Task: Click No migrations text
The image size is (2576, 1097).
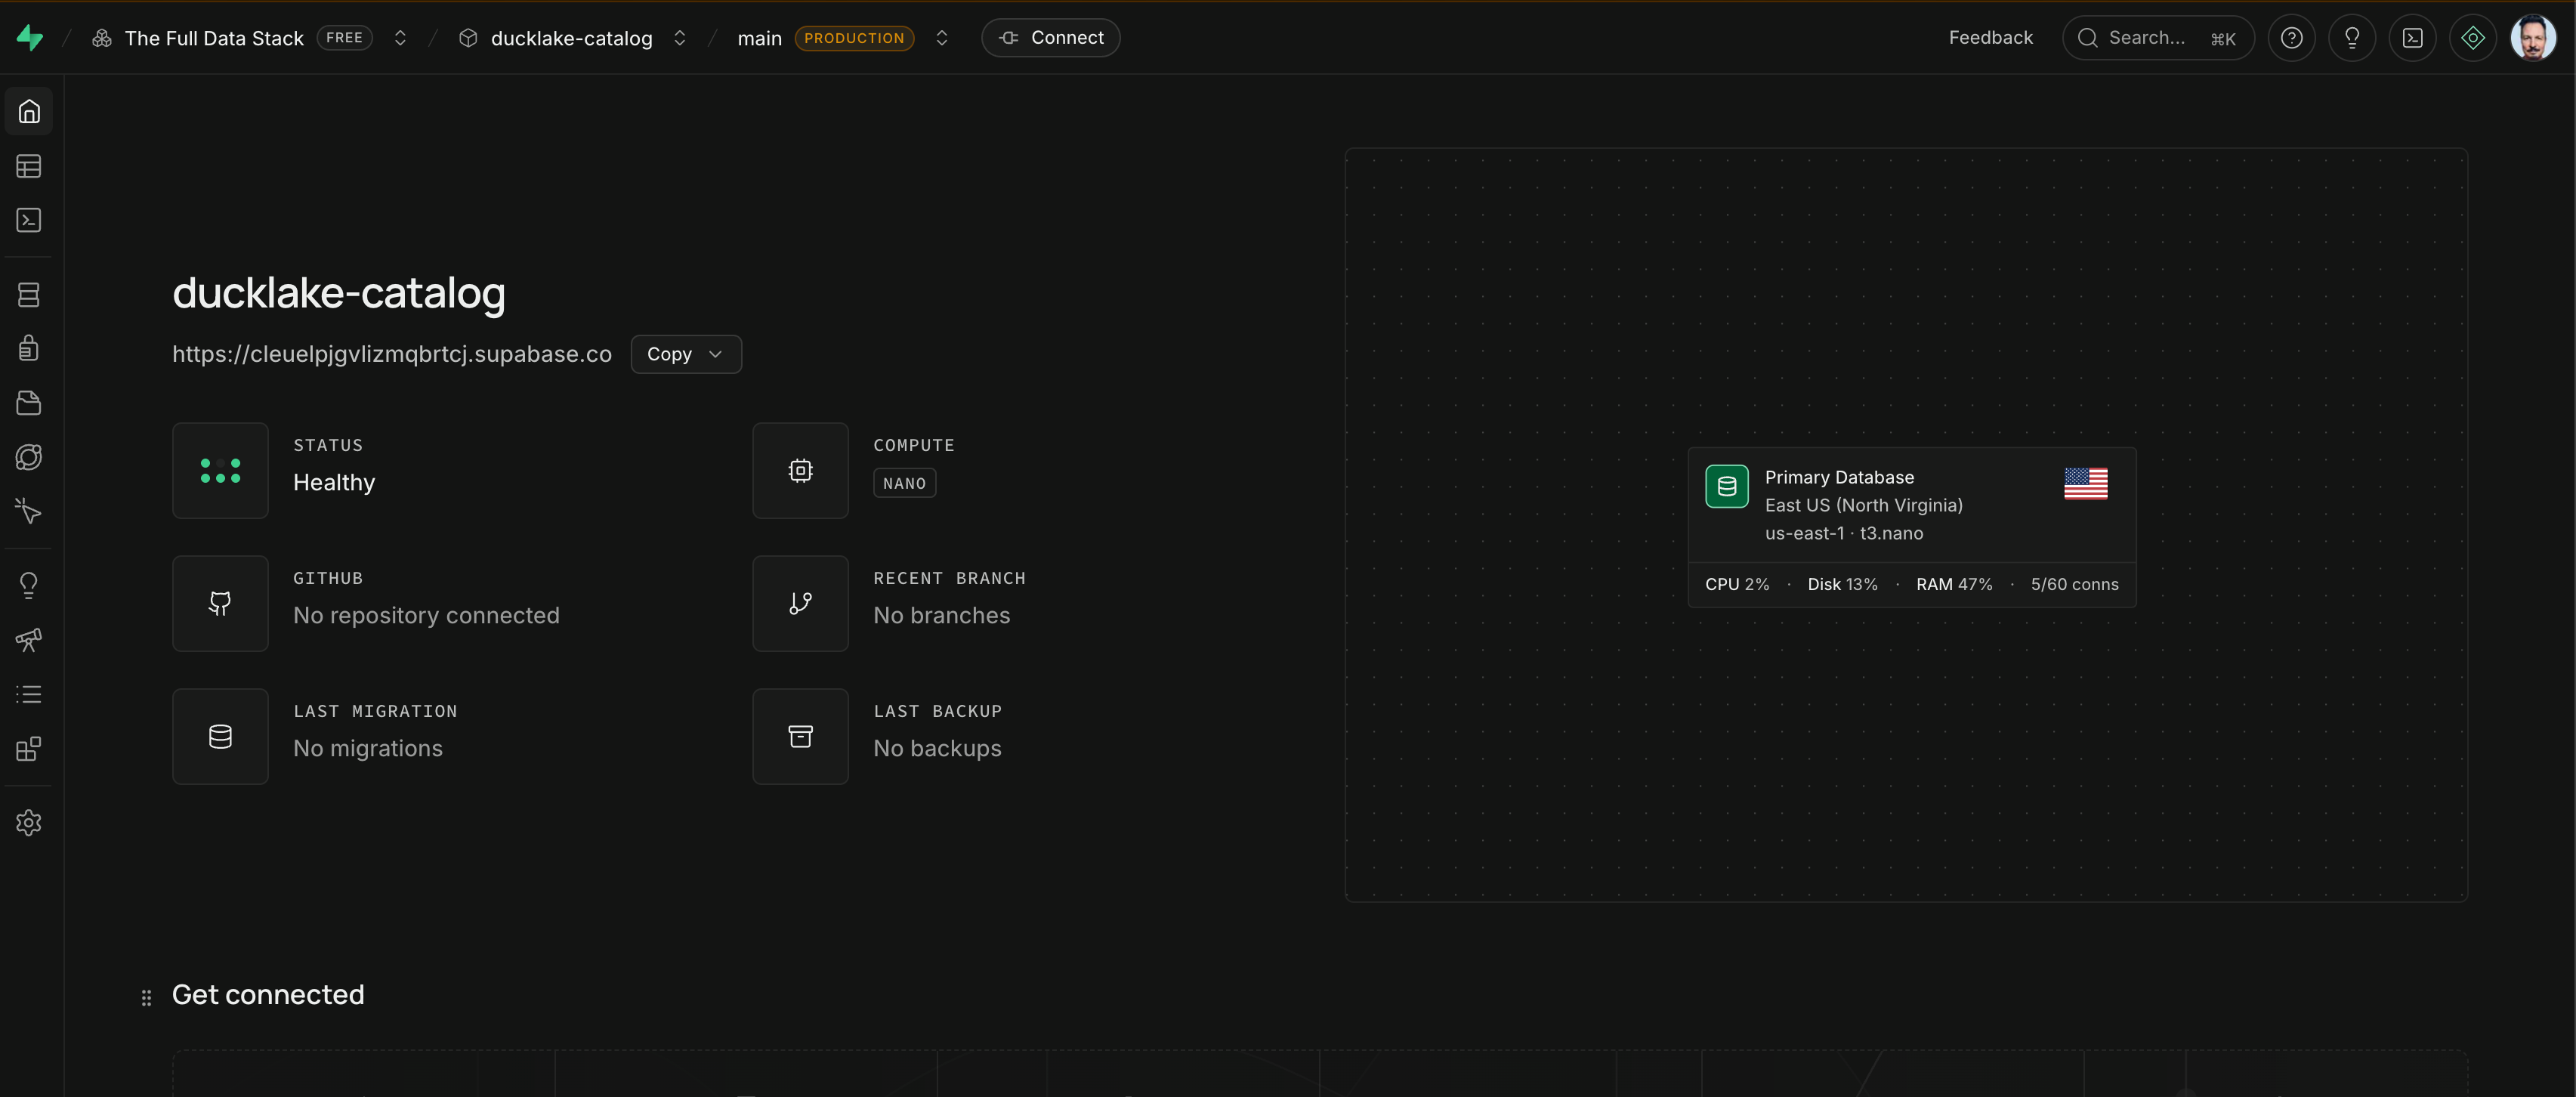Action: coord(368,749)
